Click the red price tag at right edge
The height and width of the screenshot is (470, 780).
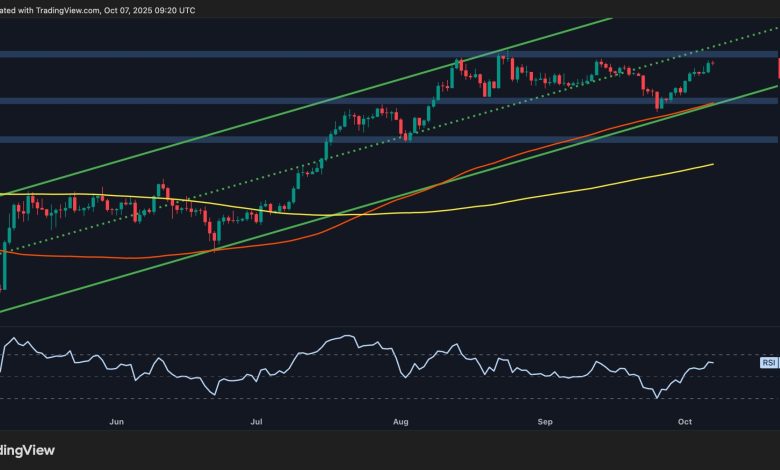777,67
